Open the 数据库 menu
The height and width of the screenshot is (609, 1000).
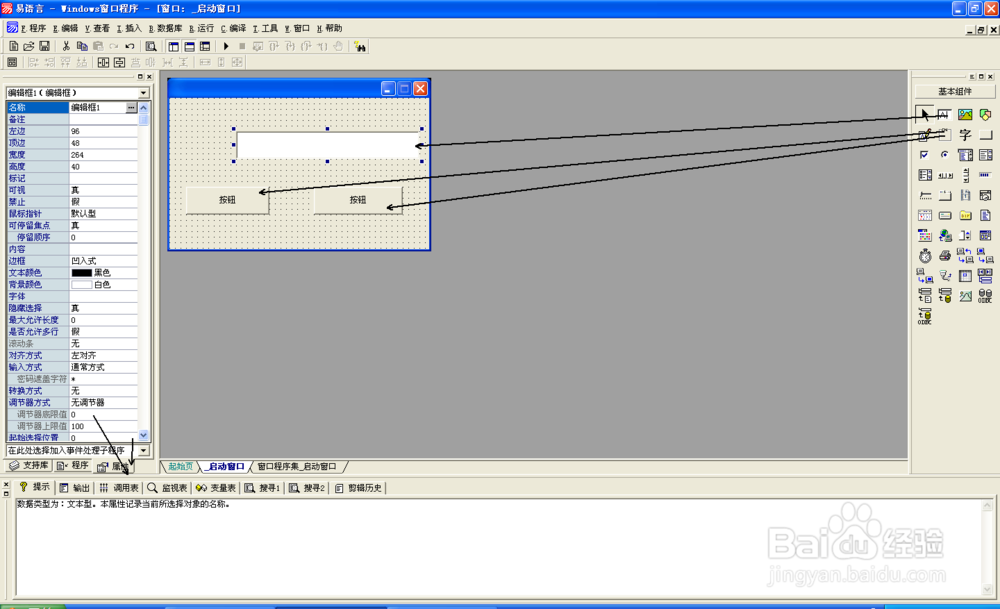click(166, 28)
